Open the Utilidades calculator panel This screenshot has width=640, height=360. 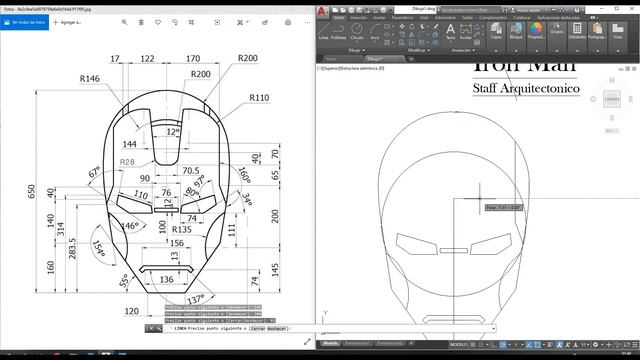click(x=577, y=31)
